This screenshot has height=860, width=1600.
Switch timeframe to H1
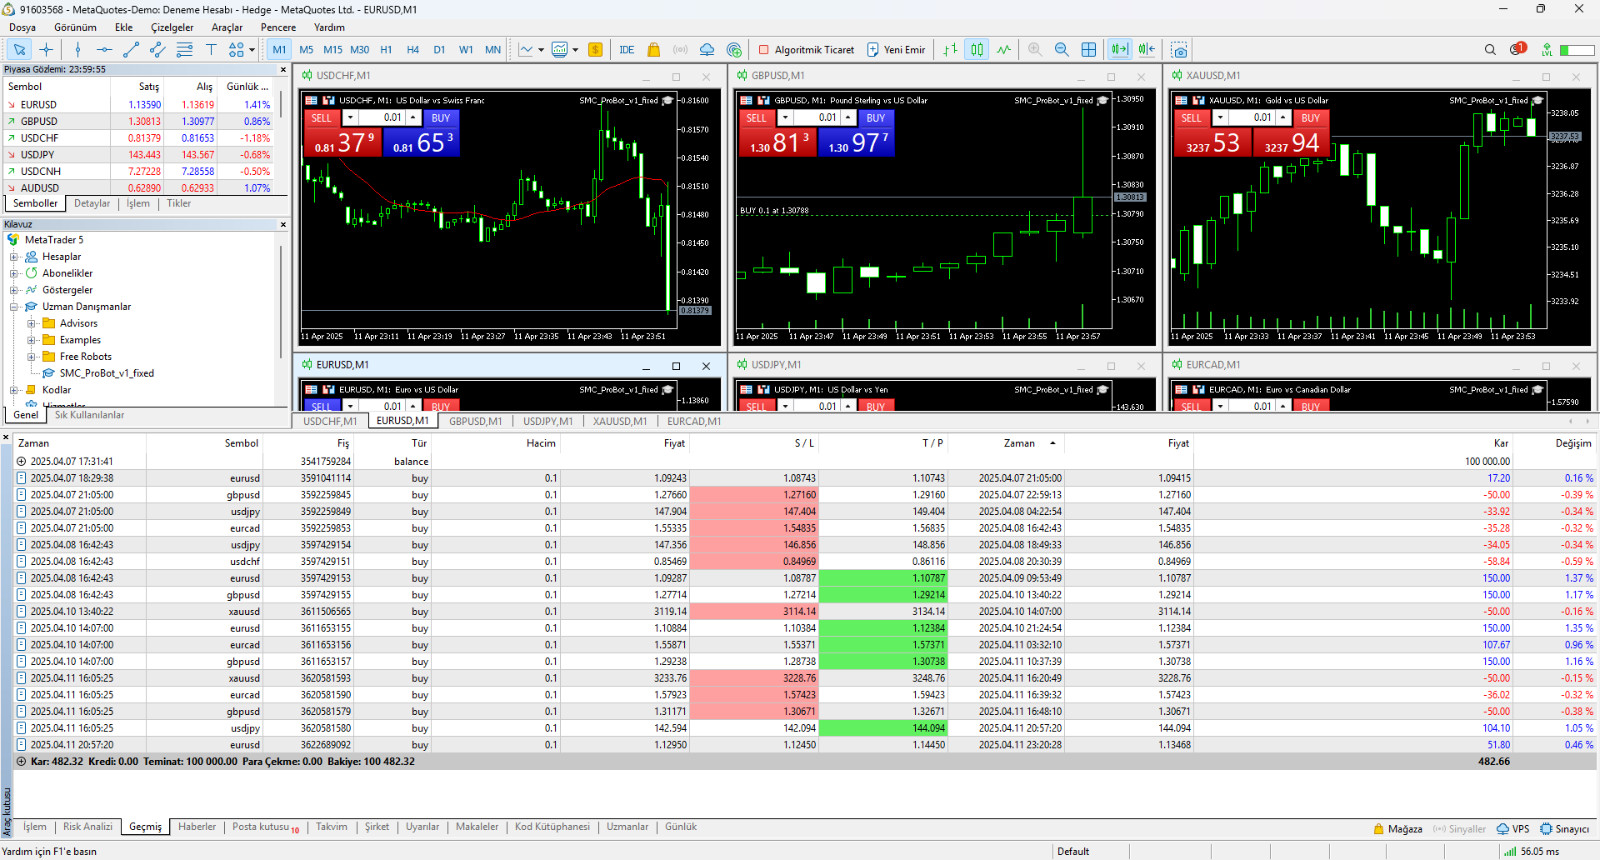coord(386,49)
